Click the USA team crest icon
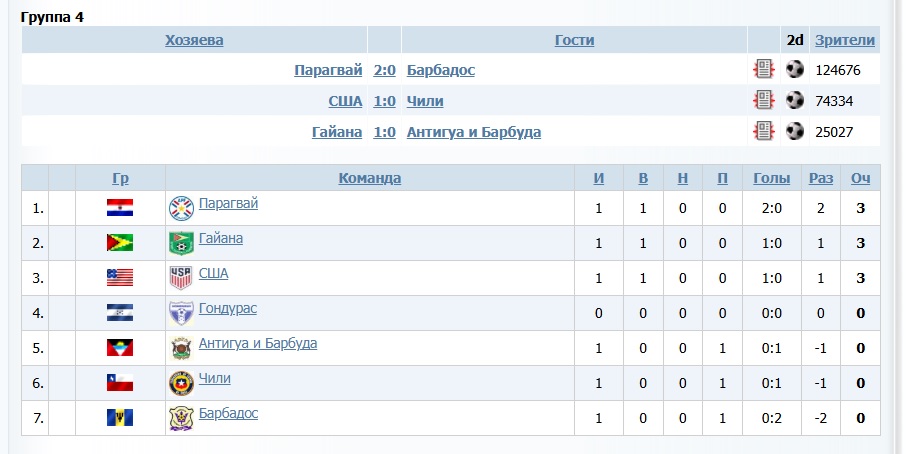 pos(181,278)
